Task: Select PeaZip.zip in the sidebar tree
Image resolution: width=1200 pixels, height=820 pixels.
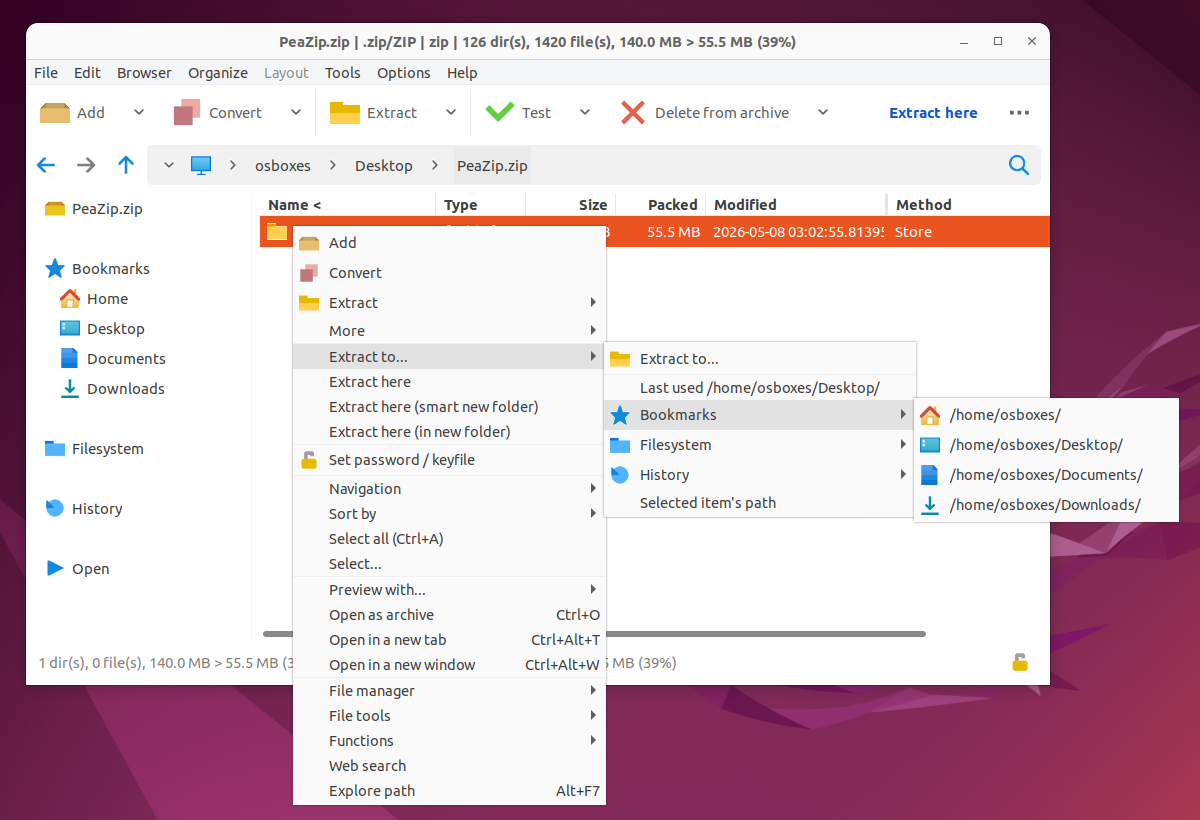Action: click(107, 209)
